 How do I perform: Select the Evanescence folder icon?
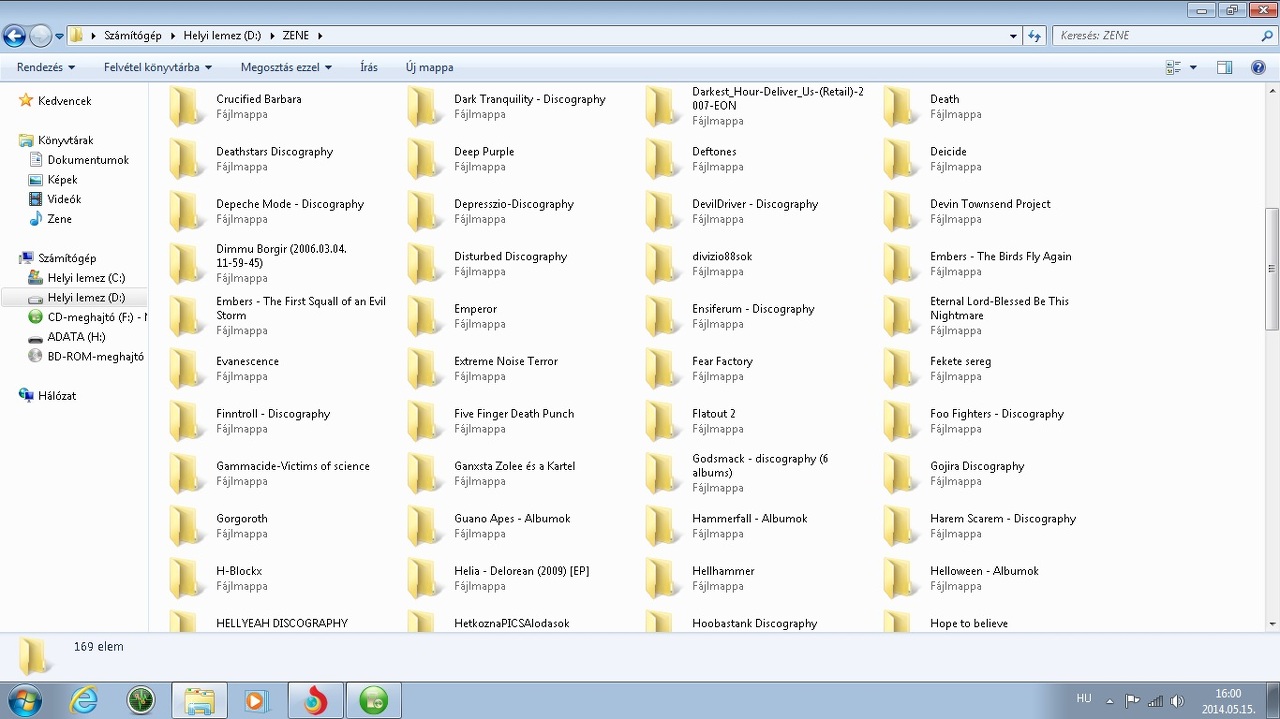pyautogui.click(x=187, y=369)
